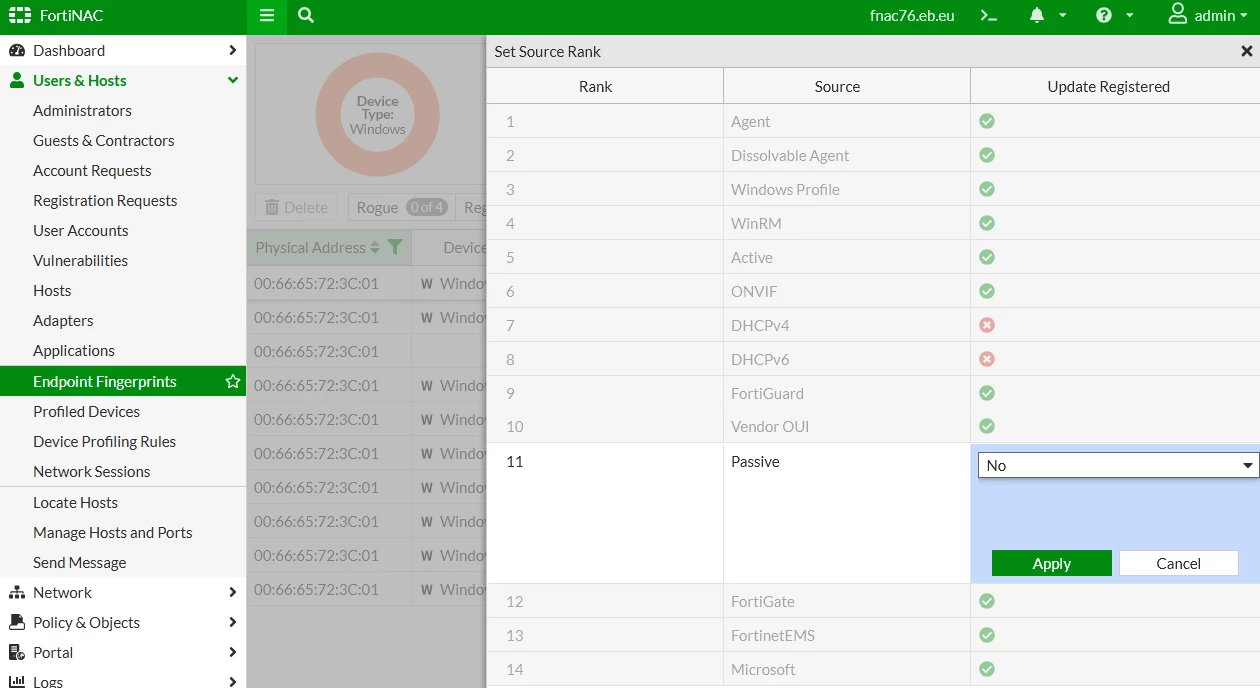Click the Source column header
Image resolution: width=1260 pixels, height=688 pixels.
(x=847, y=86)
